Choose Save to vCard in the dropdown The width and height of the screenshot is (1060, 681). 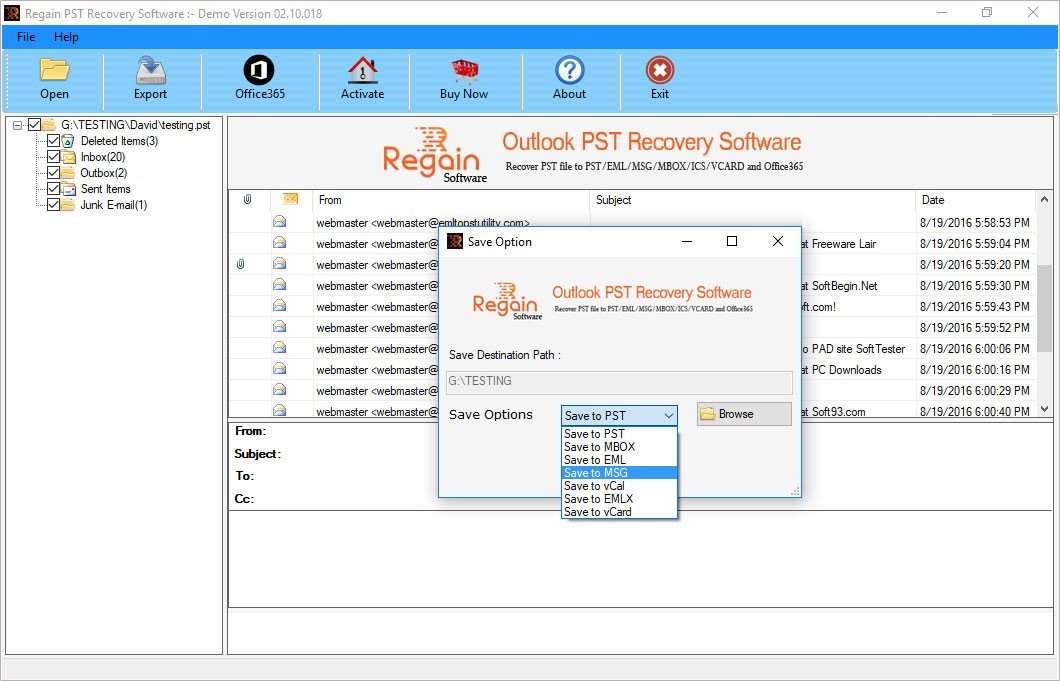point(619,512)
